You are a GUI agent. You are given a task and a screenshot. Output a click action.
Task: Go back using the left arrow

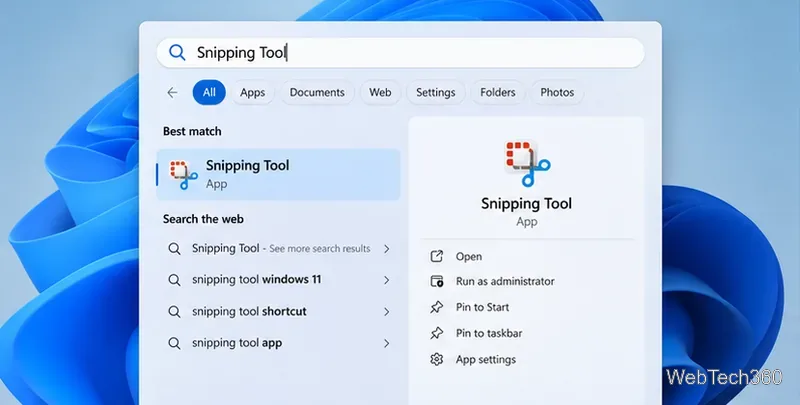click(172, 92)
